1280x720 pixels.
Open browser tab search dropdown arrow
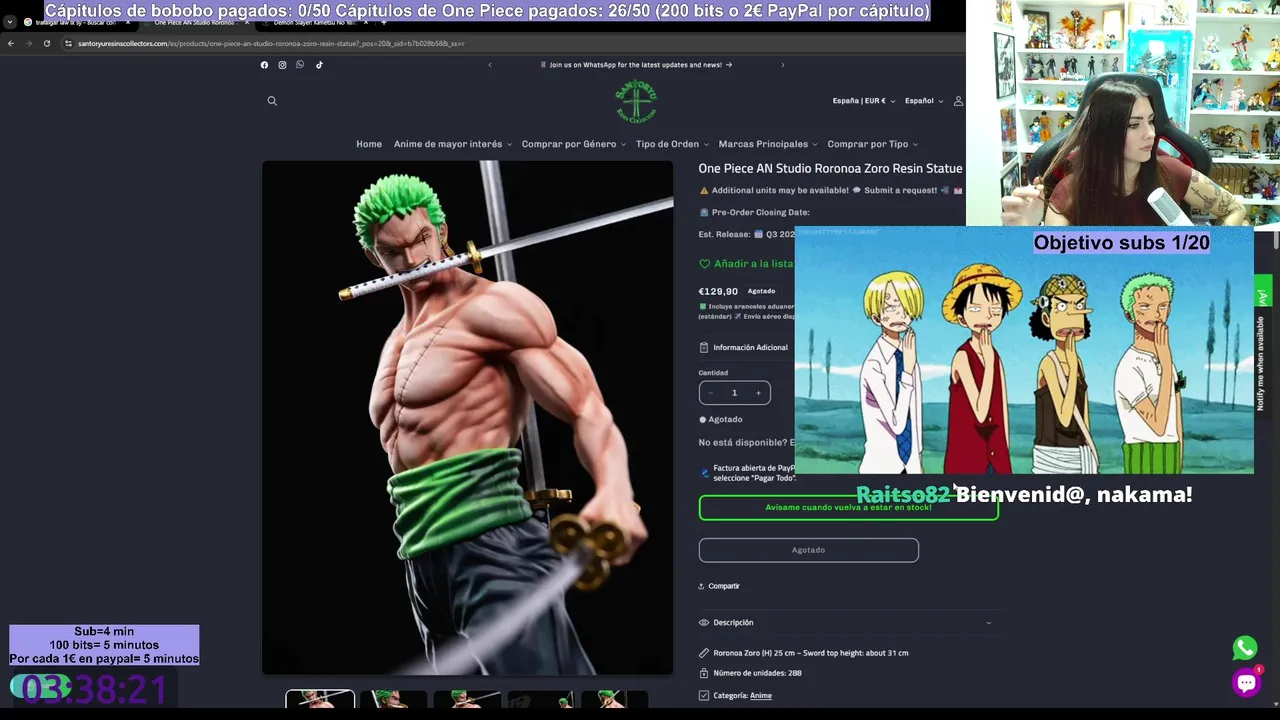click(x=10, y=21)
